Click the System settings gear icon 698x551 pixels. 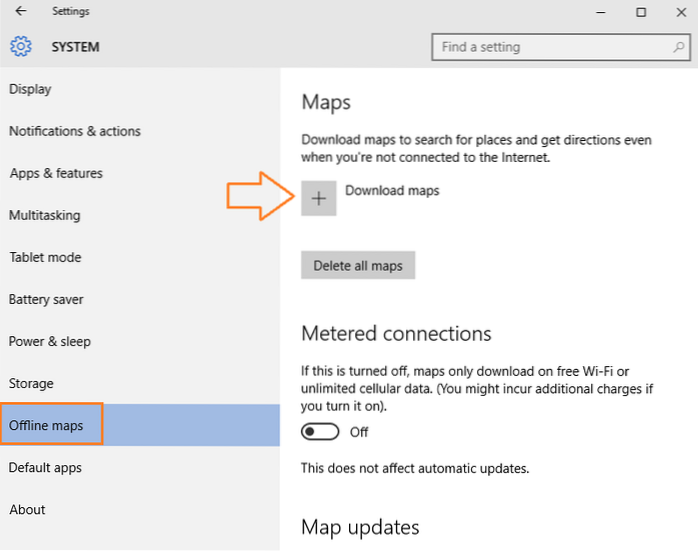pyautogui.click(x=21, y=47)
